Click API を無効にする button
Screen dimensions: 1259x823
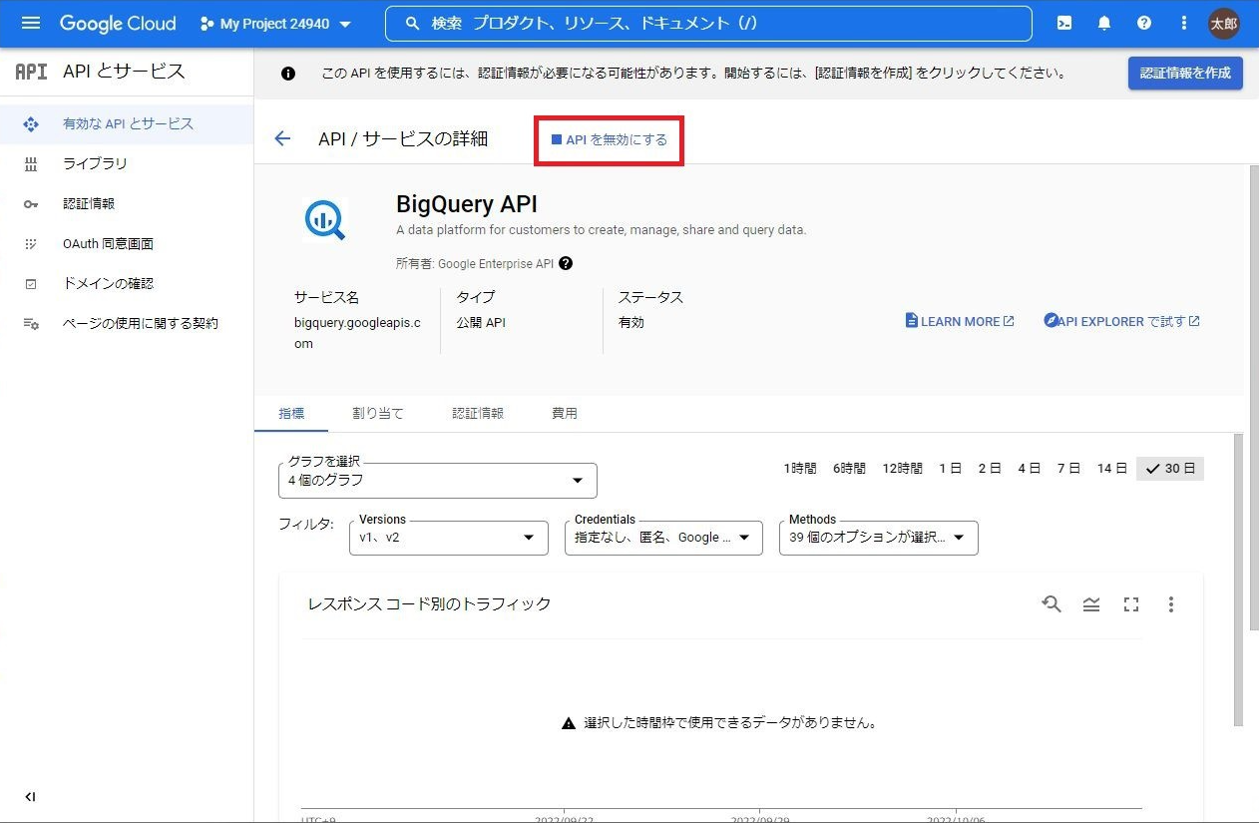coord(609,140)
